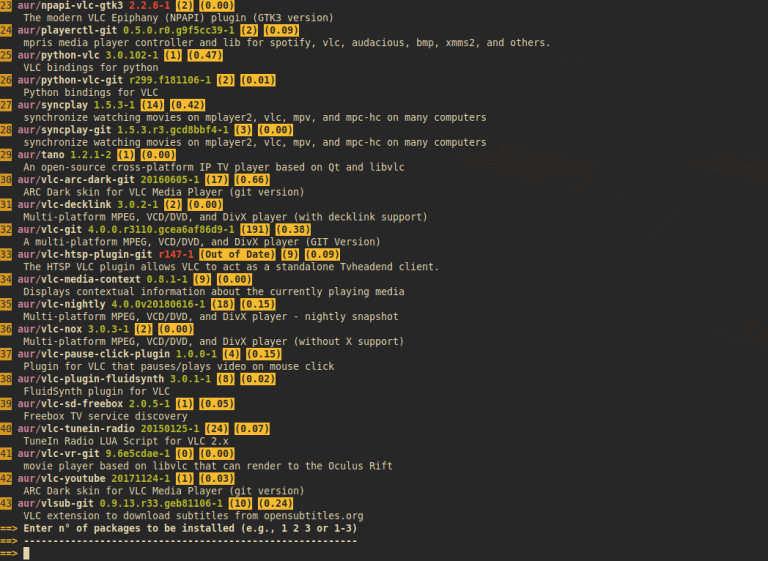Click 'Plugin for VLC that pauses/plays' description
This screenshot has height=561, width=768.
[179, 366]
